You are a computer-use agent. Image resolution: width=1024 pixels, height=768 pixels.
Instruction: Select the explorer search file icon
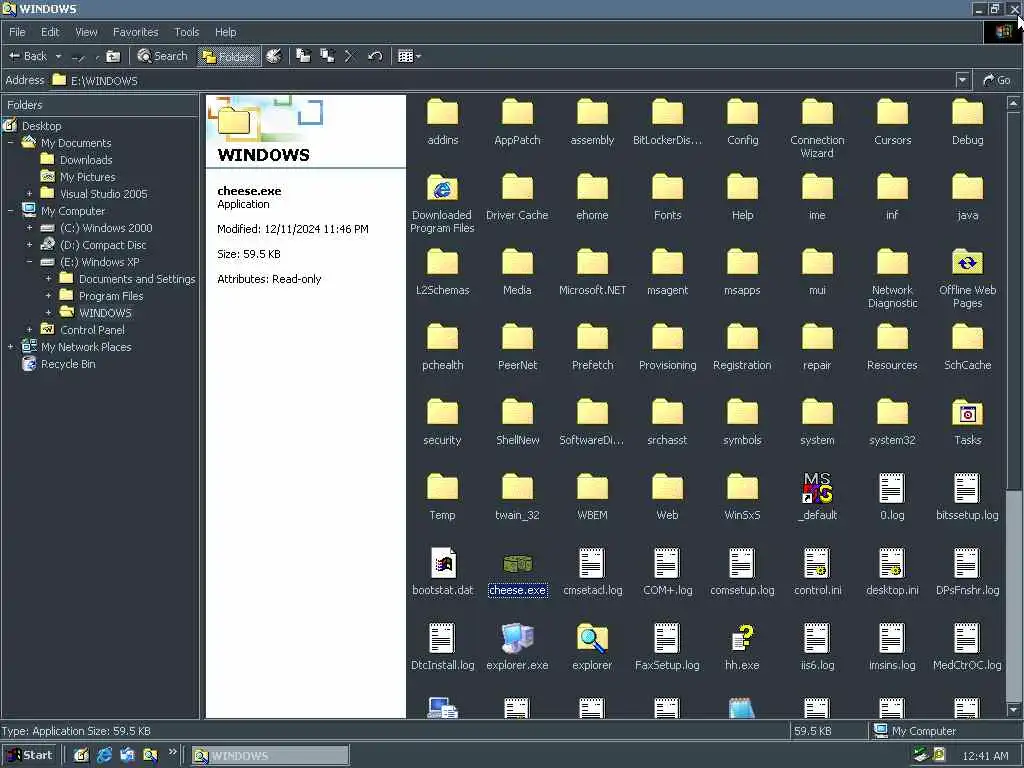pyautogui.click(x=592, y=638)
